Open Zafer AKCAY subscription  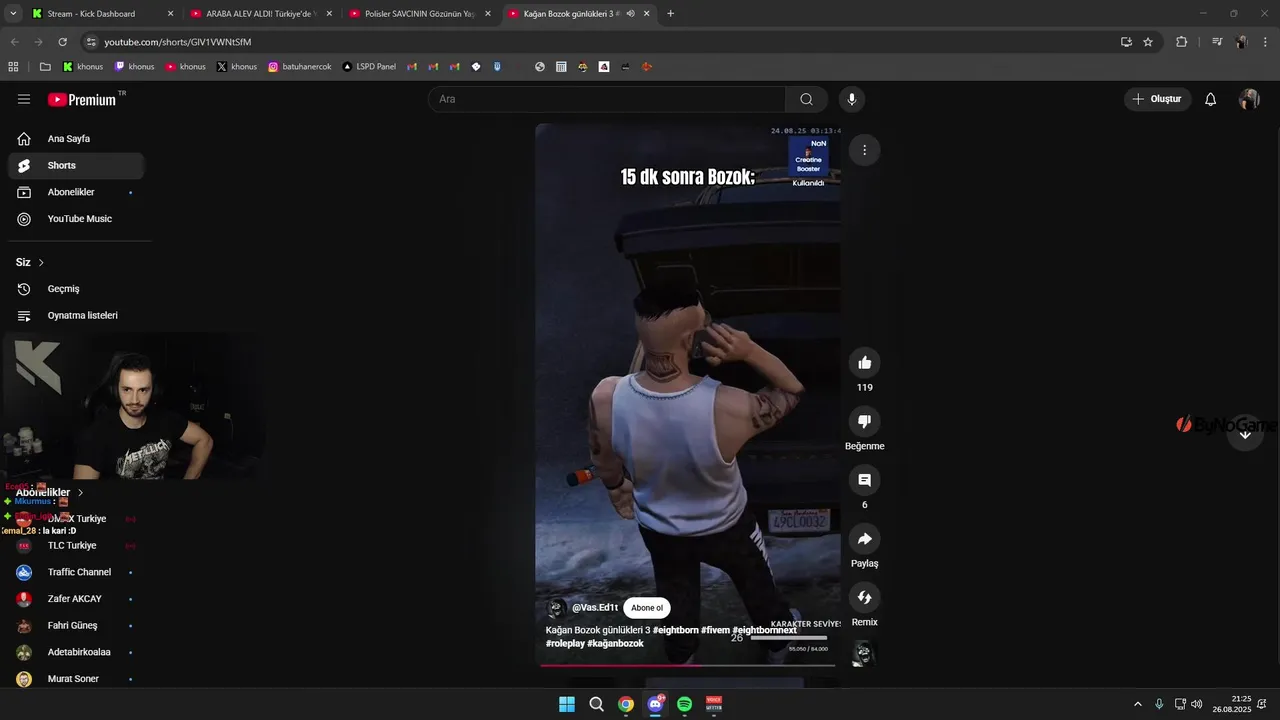point(76,599)
